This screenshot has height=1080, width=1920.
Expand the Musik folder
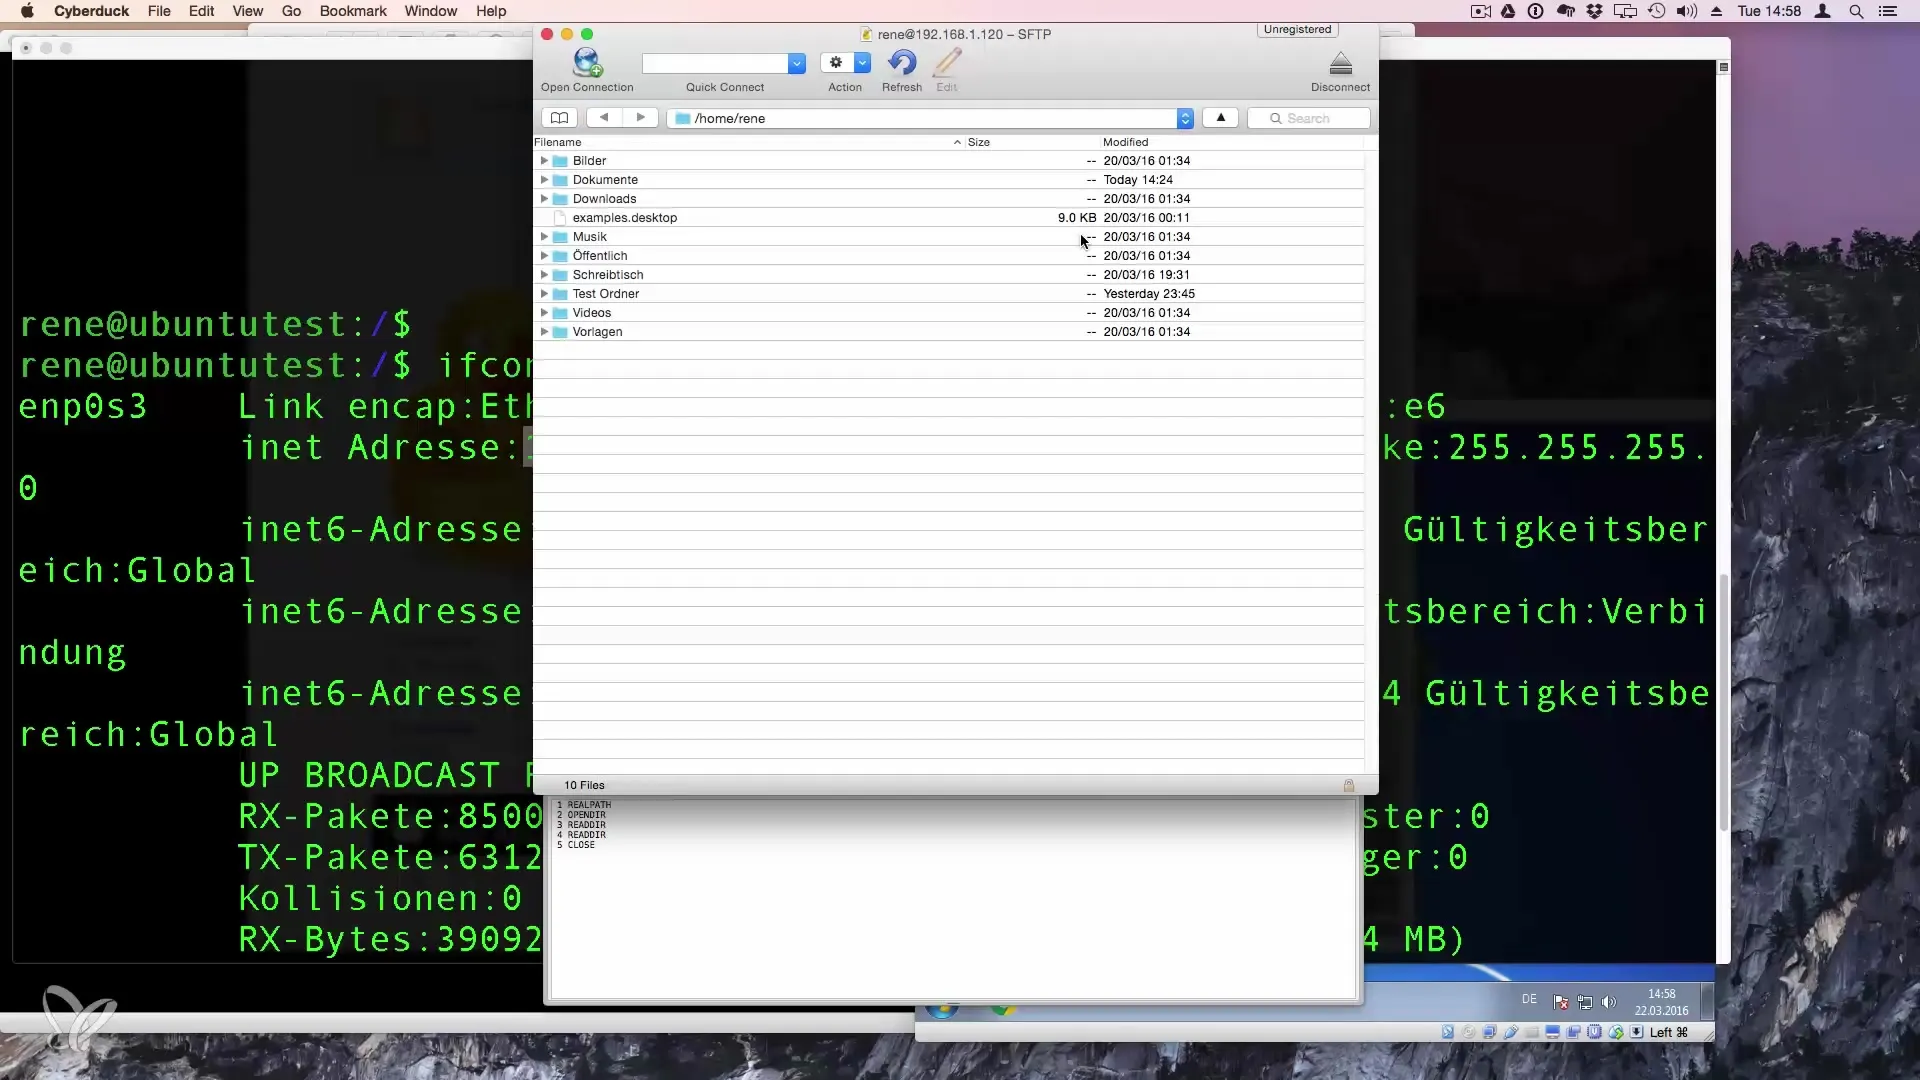click(544, 237)
